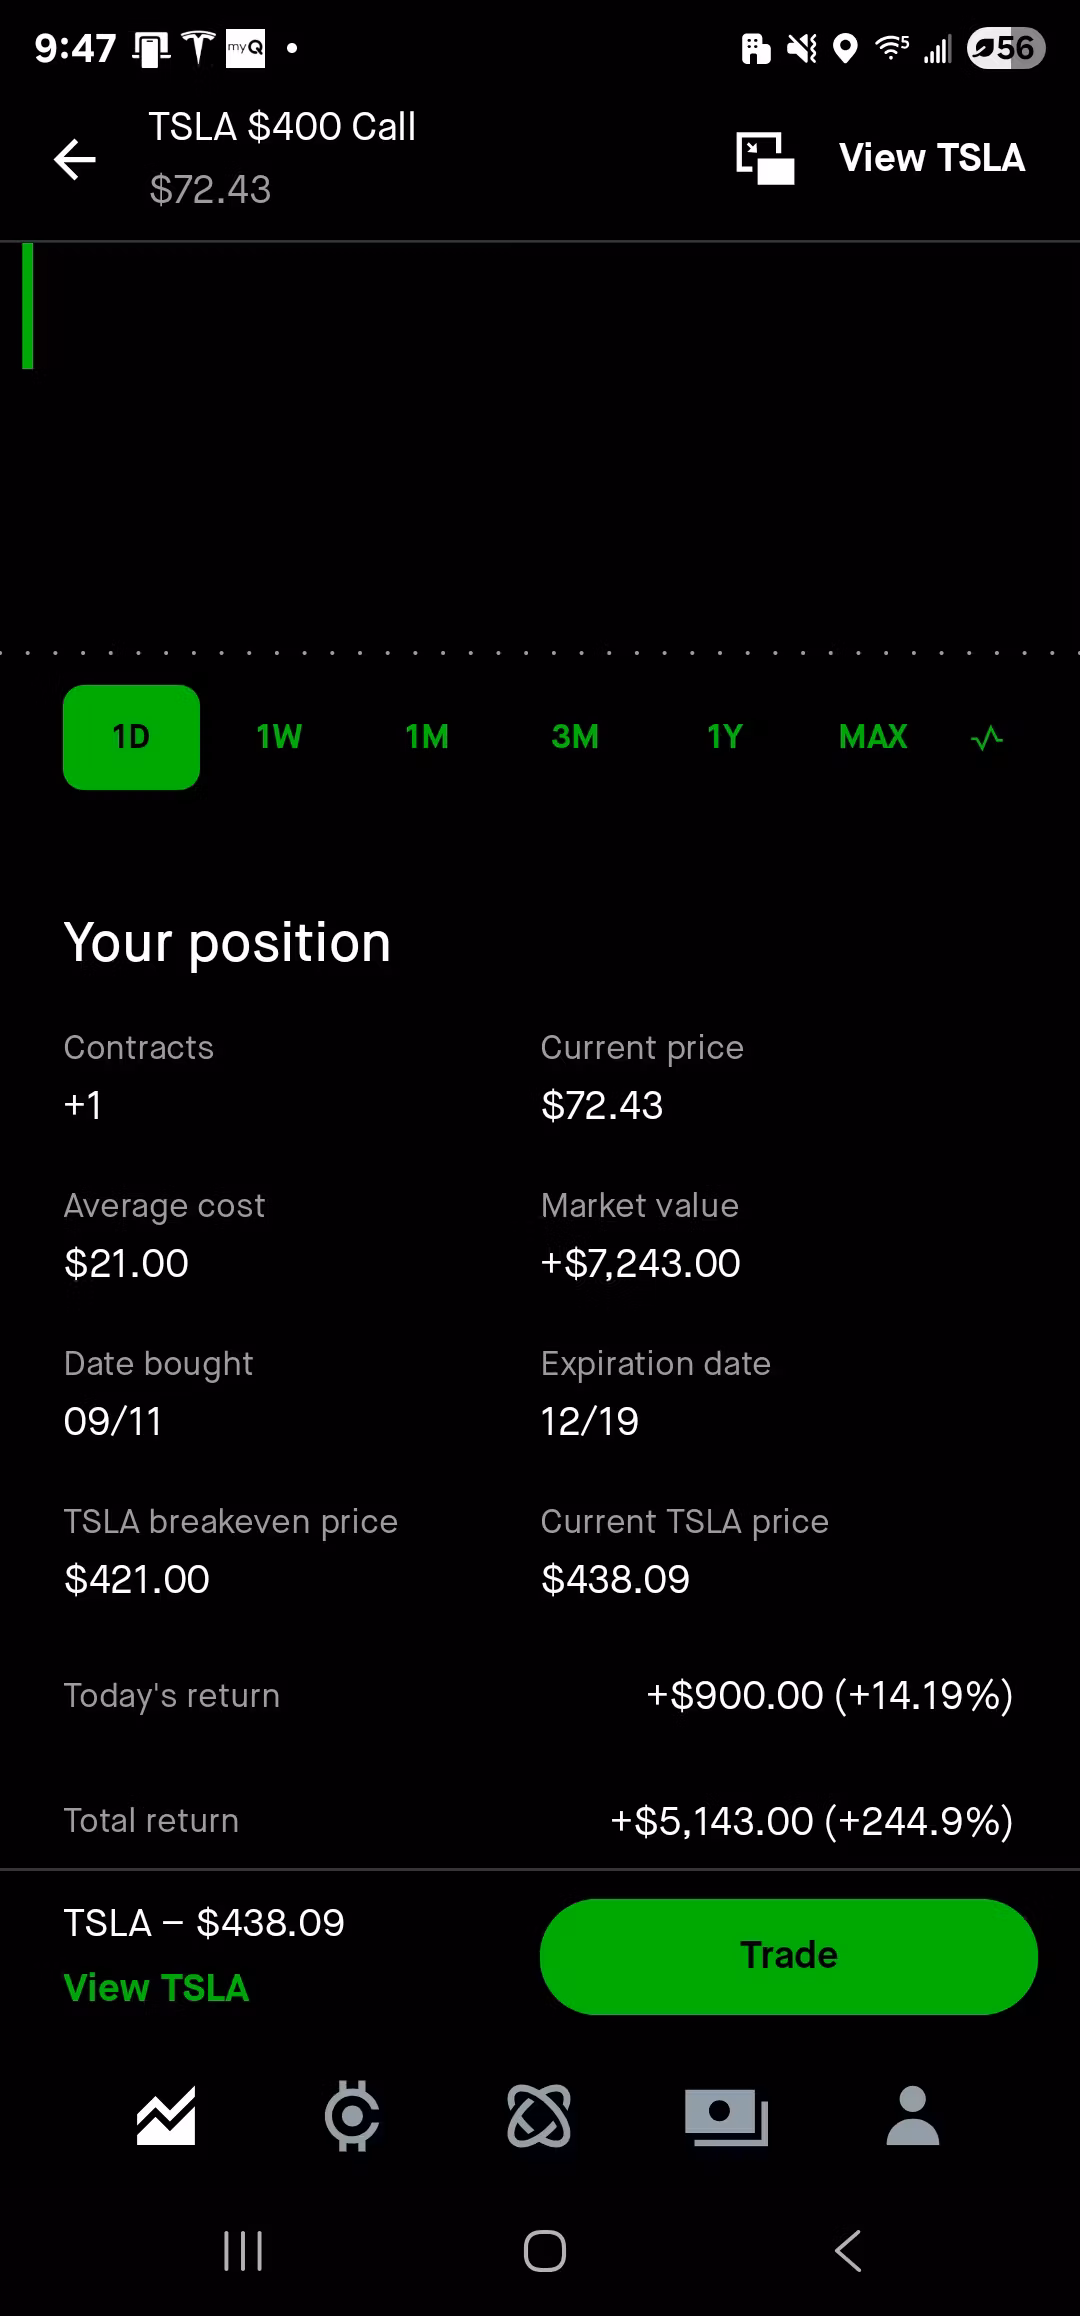Open the cash tab icon
This screenshot has height=2316, width=1080.
click(726, 2116)
